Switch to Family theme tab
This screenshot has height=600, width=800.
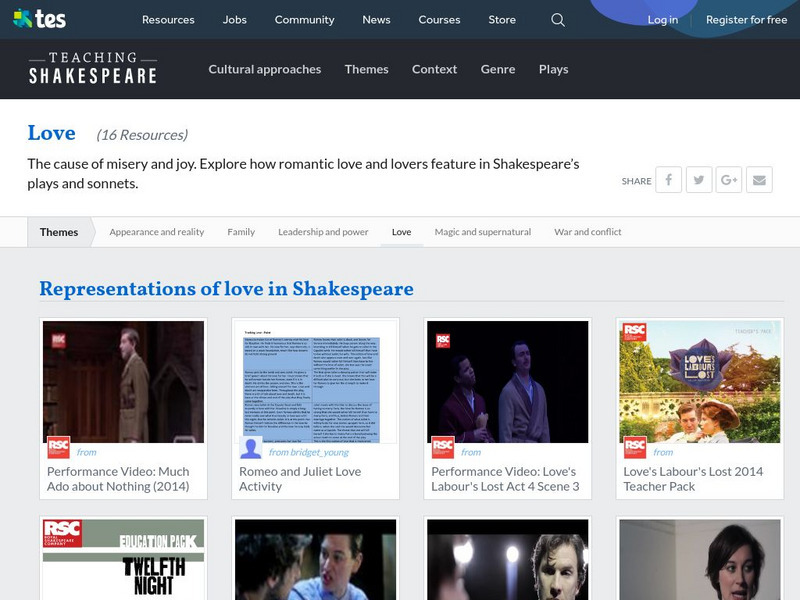[x=241, y=232]
